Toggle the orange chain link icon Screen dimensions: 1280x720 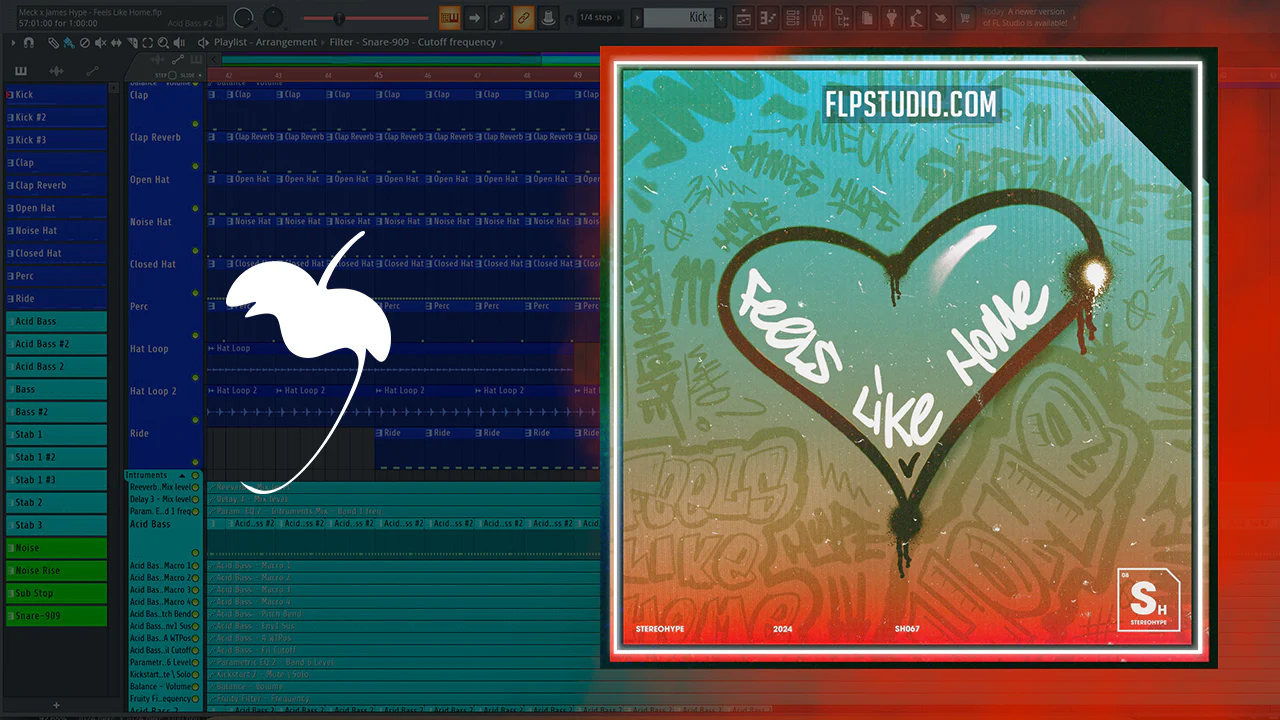[x=522, y=17]
